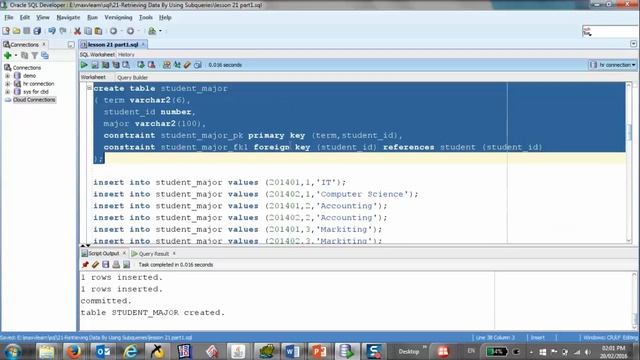The width and height of the screenshot is (640, 360).
Task: Click the Commit icon in worksheet toolbar
Action: (141, 65)
